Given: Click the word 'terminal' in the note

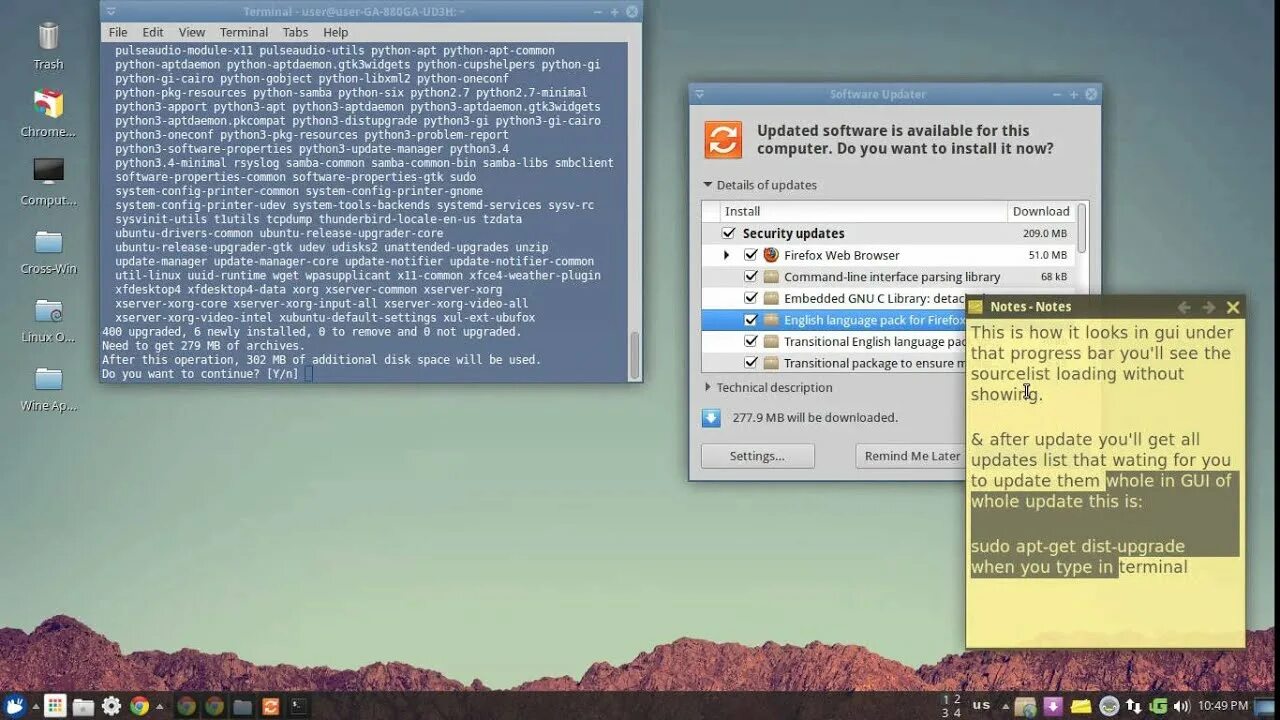Looking at the screenshot, I should 1153,567.
